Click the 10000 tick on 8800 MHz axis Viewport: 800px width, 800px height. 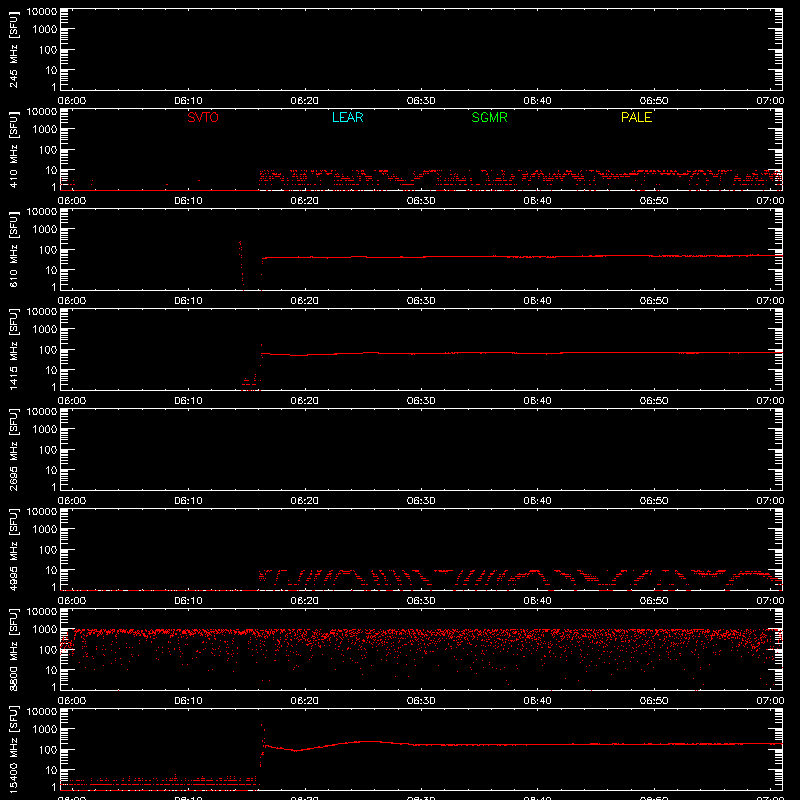coord(41,612)
